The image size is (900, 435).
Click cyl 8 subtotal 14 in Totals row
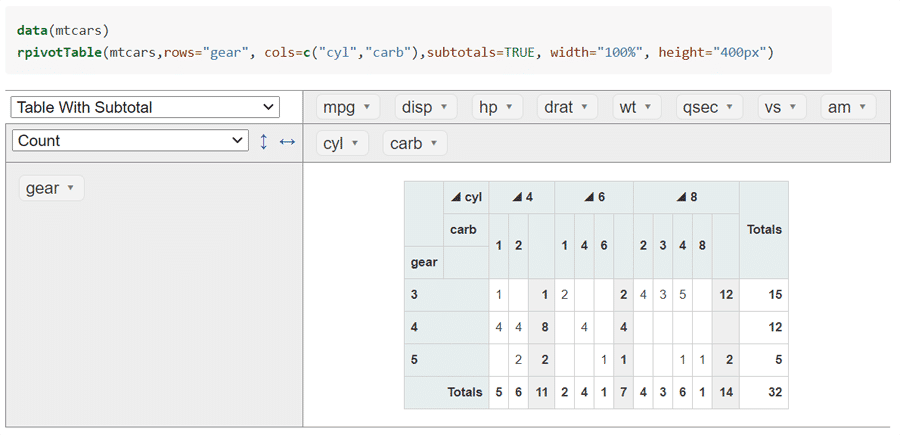(x=726, y=393)
